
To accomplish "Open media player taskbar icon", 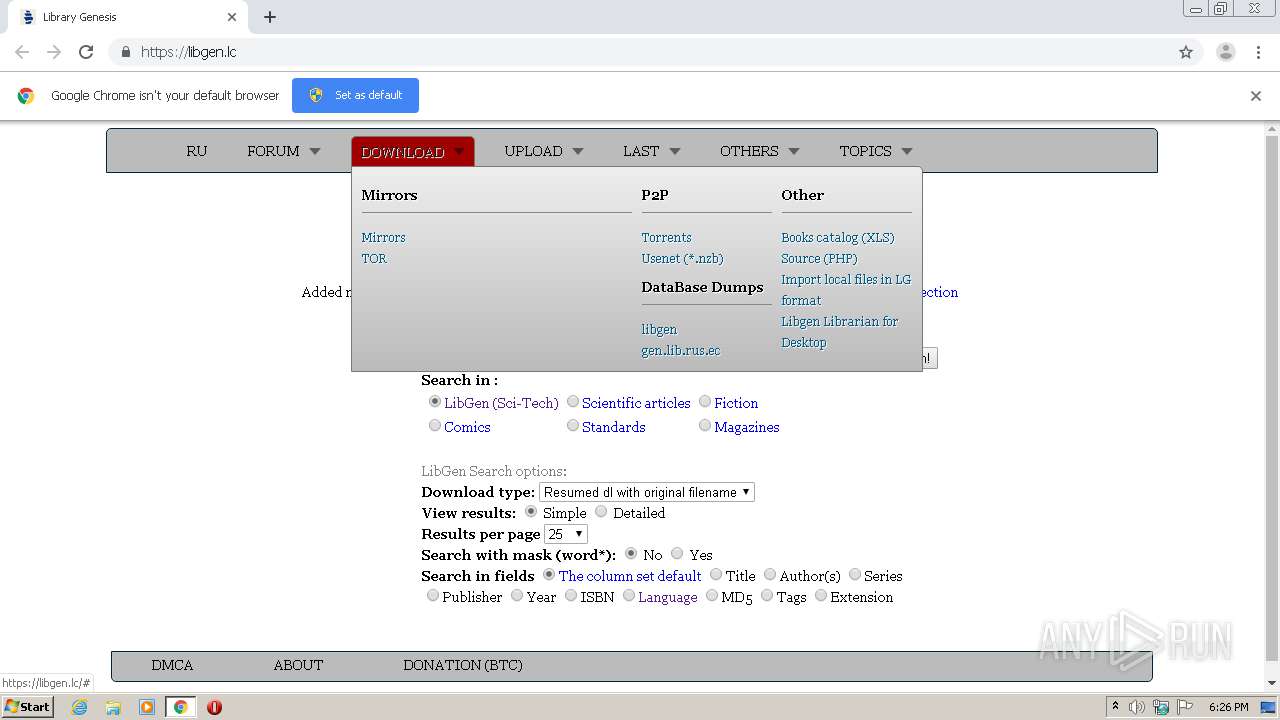I will [x=147, y=707].
